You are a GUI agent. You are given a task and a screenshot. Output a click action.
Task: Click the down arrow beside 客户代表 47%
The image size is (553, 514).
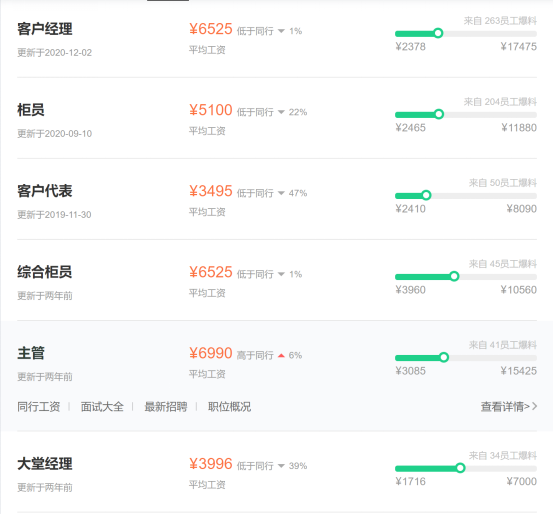click(x=281, y=193)
